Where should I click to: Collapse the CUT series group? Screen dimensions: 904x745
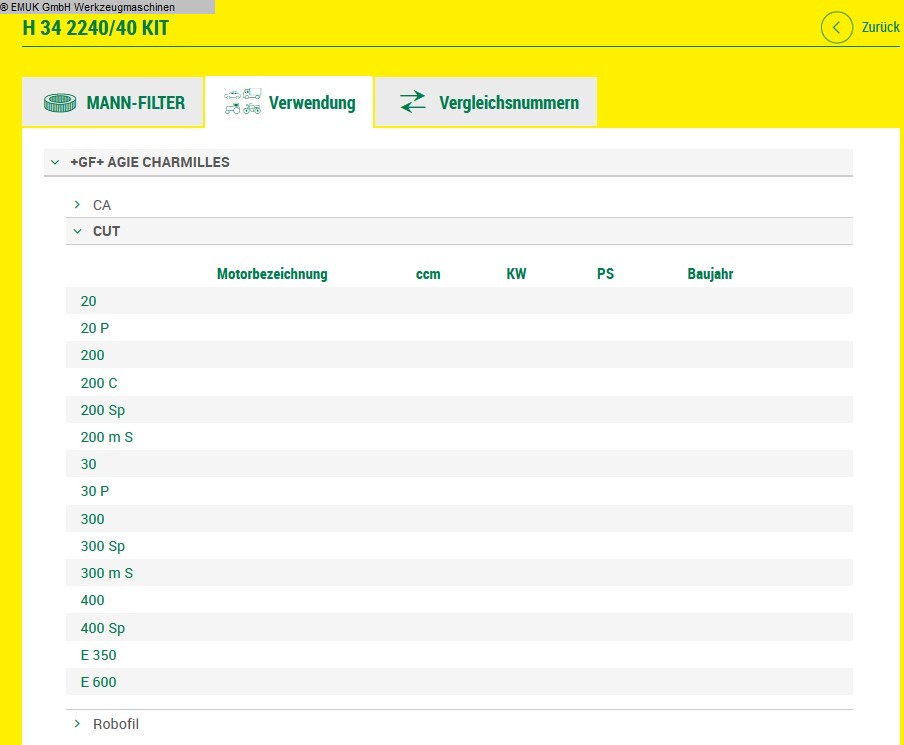pyautogui.click(x=77, y=231)
